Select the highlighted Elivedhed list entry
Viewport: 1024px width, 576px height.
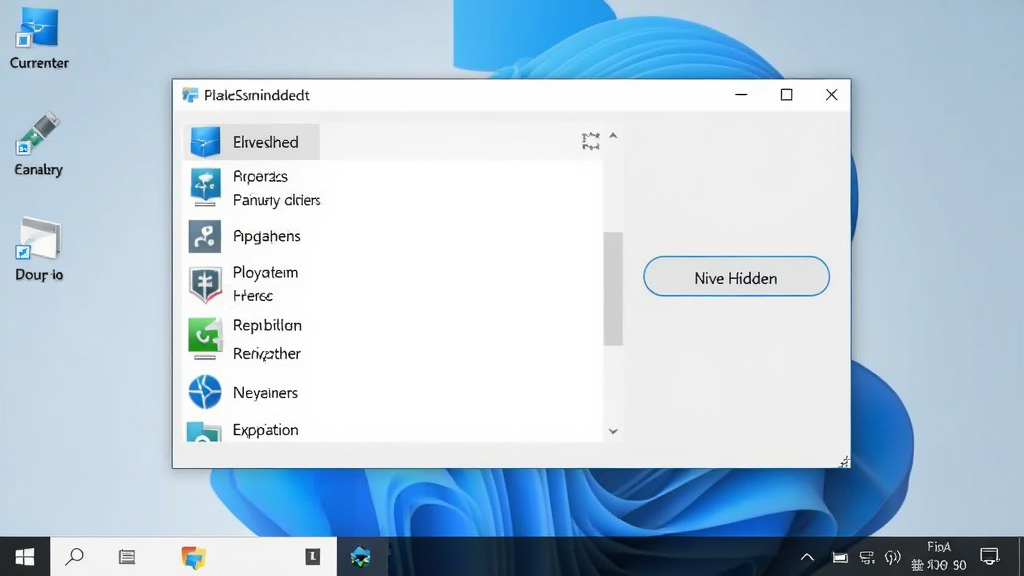tap(251, 142)
